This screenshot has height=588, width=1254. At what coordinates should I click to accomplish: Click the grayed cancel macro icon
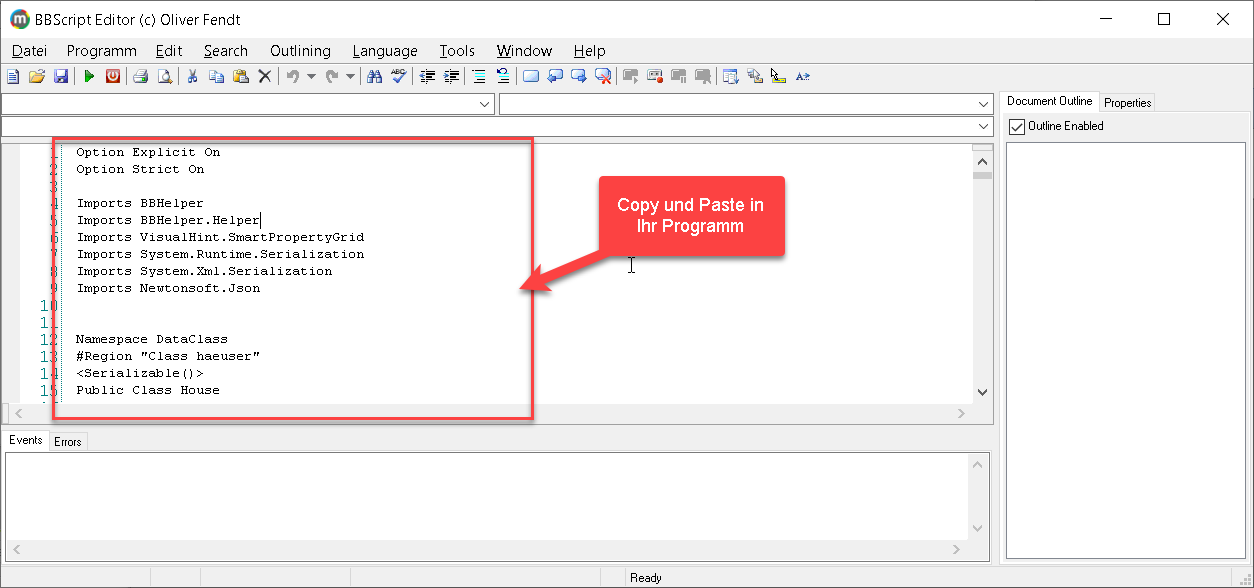pos(703,76)
